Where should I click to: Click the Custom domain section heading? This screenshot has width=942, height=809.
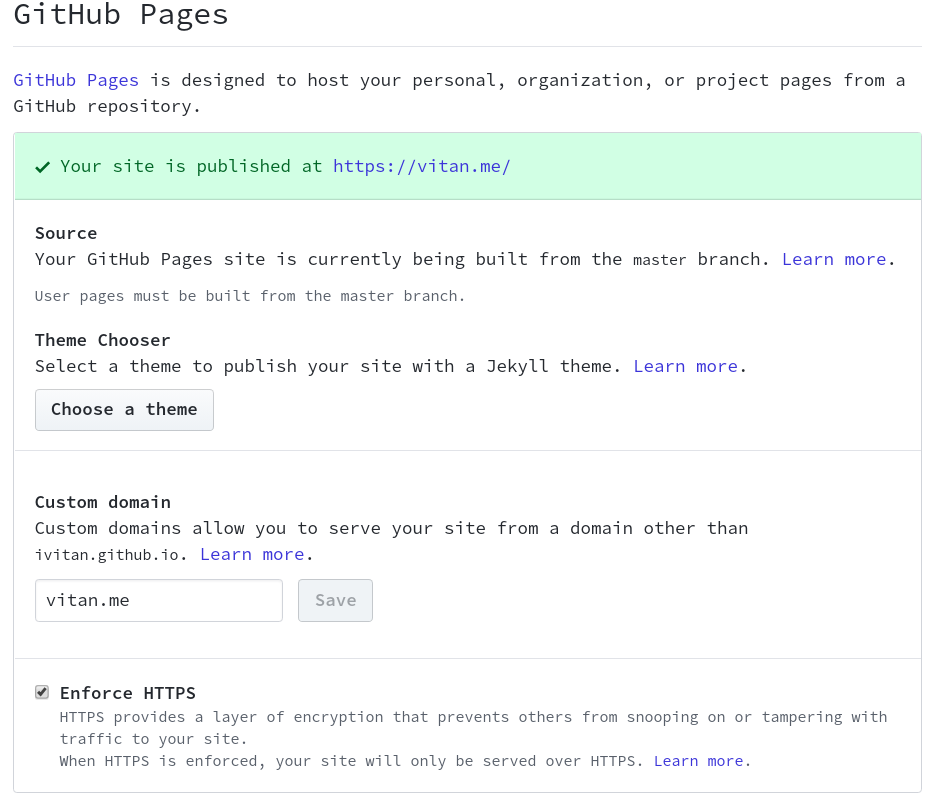pos(103,502)
